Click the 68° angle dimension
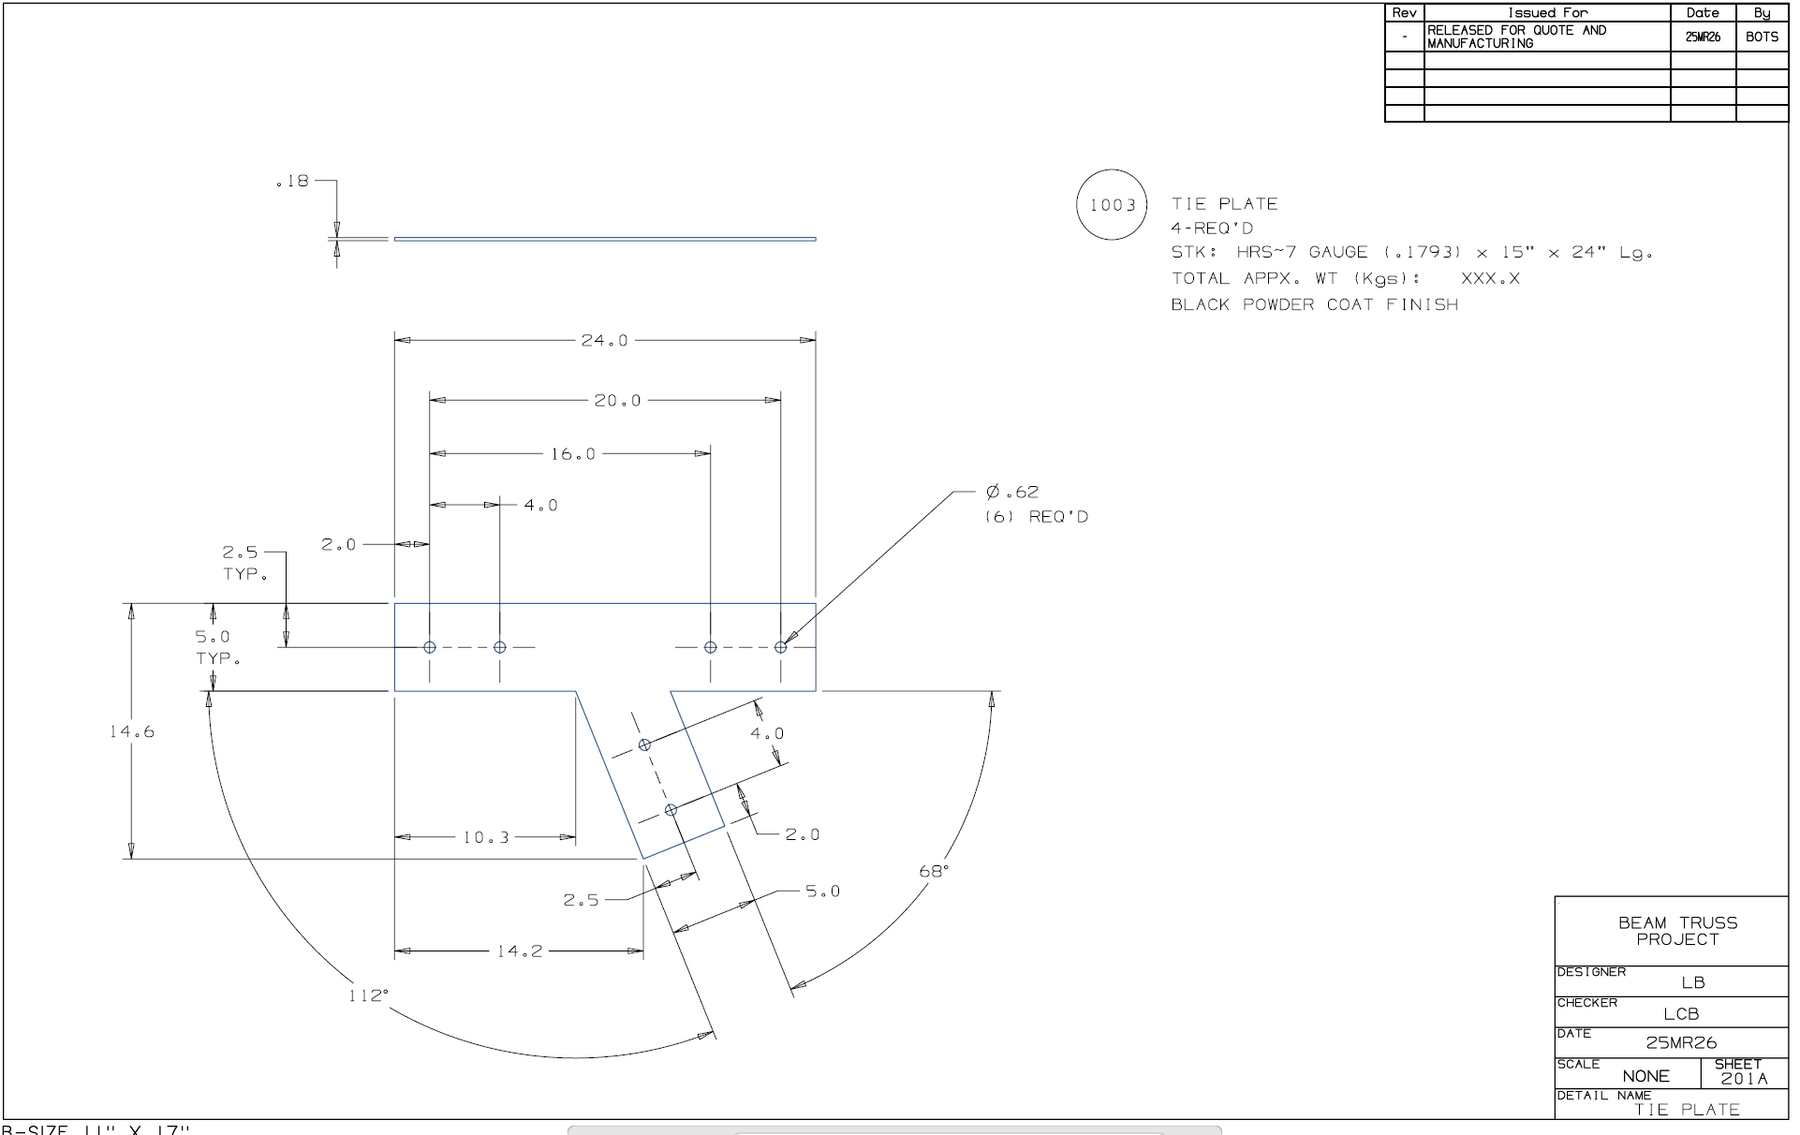Image resolution: width=1800 pixels, height=1135 pixels. 934,871
